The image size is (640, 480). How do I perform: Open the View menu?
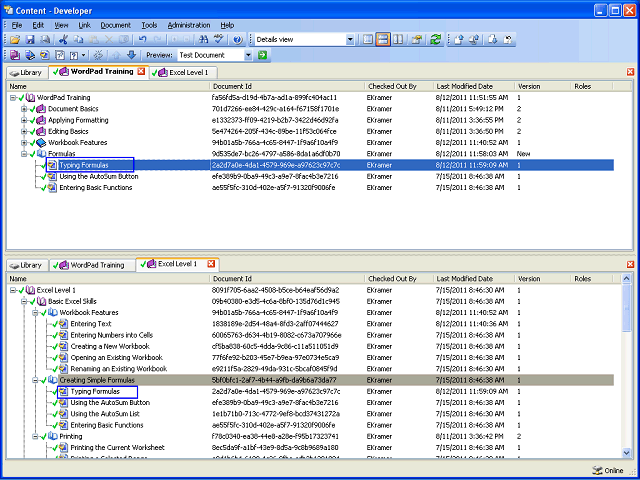pyautogui.click(x=61, y=25)
